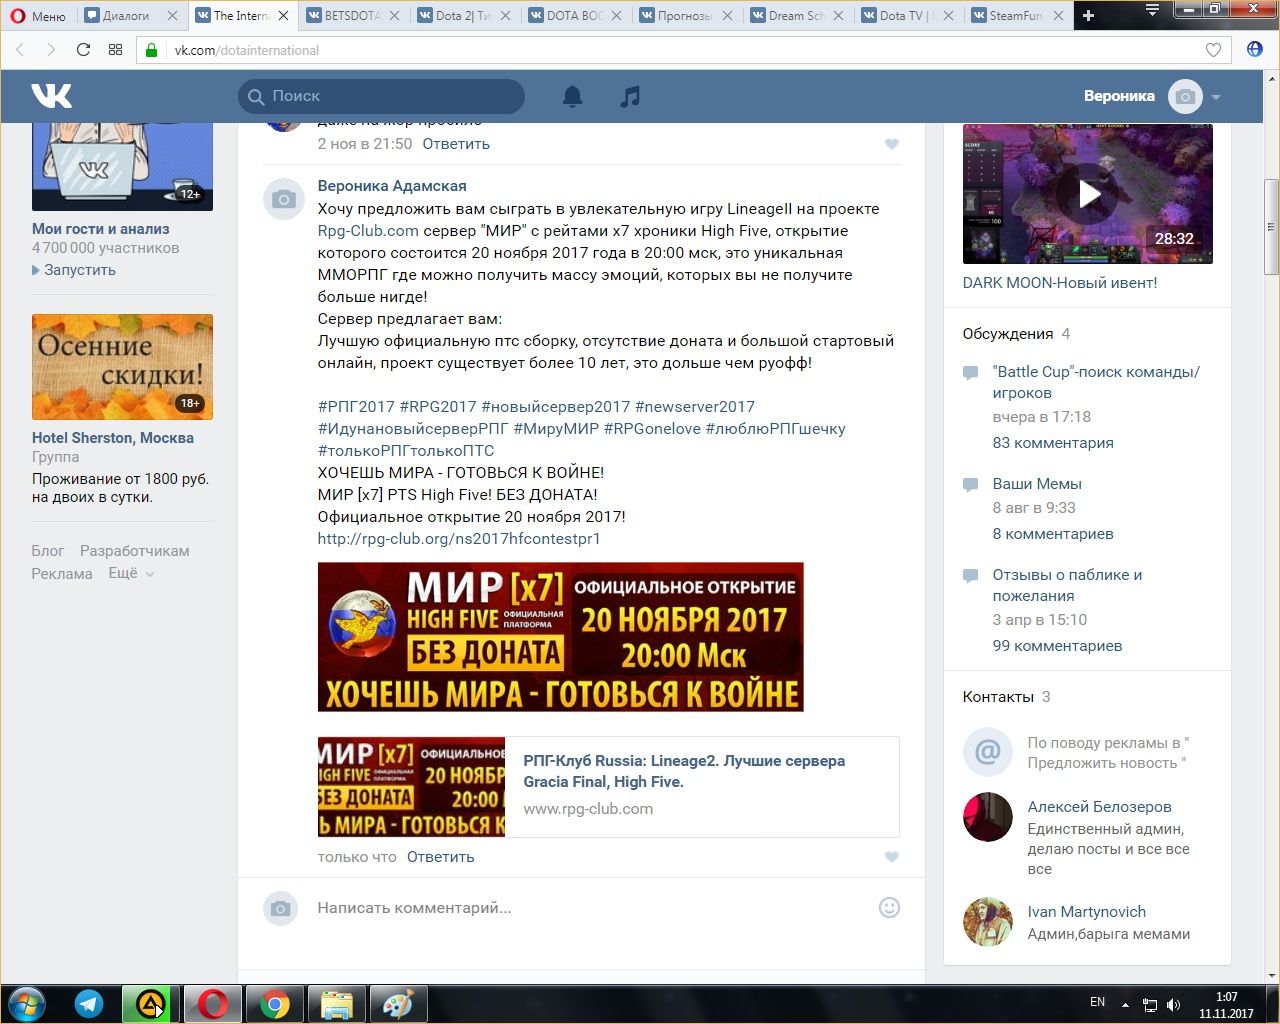Play the DARK MOON video thumbnail
The height and width of the screenshot is (1024, 1280).
(1088, 194)
